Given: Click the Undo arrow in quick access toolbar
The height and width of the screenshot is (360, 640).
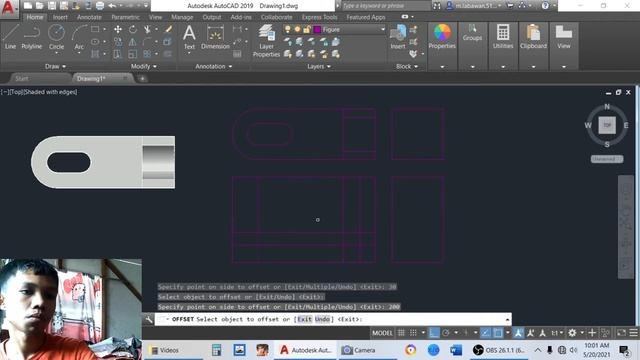Looking at the screenshot, I should [x=112, y=6].
